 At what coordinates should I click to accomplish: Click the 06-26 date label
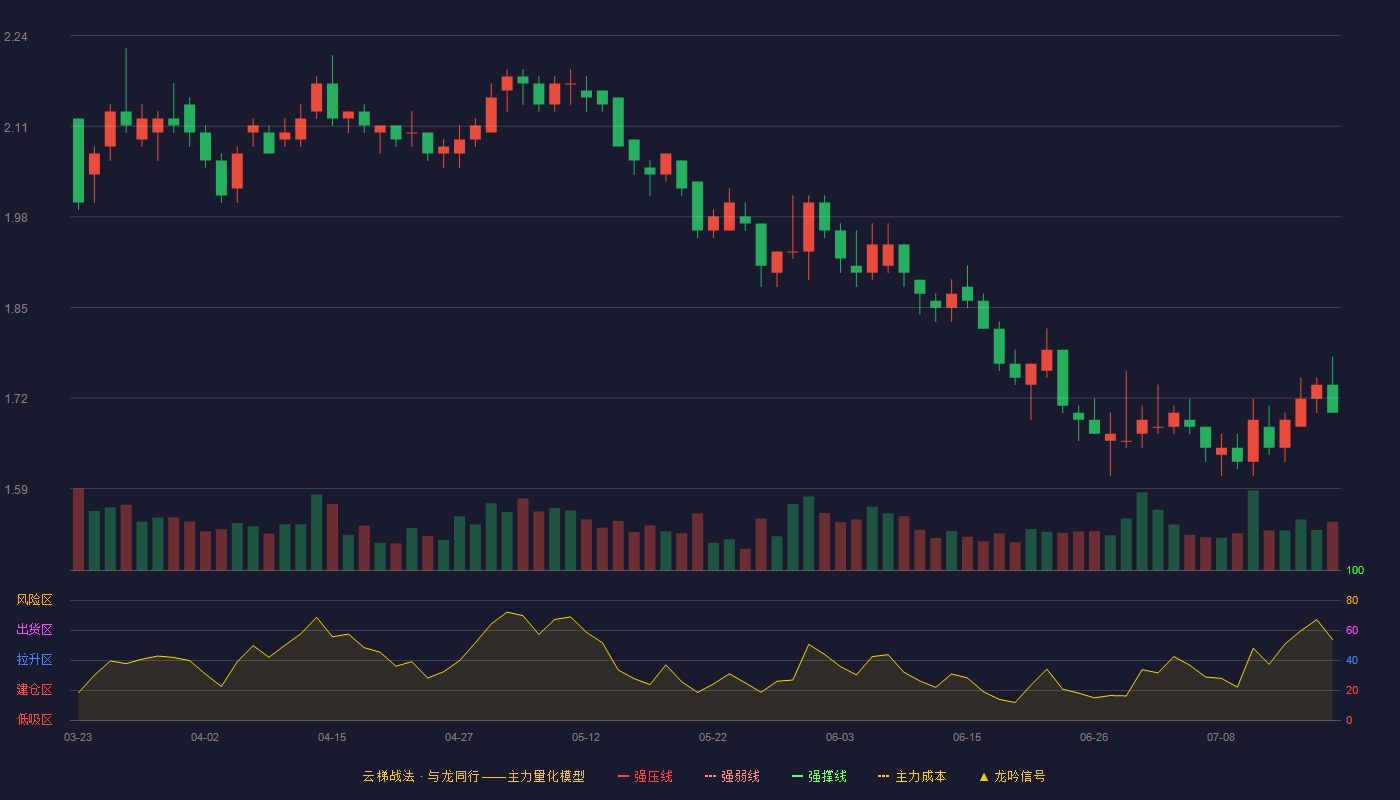[1094, 737]
